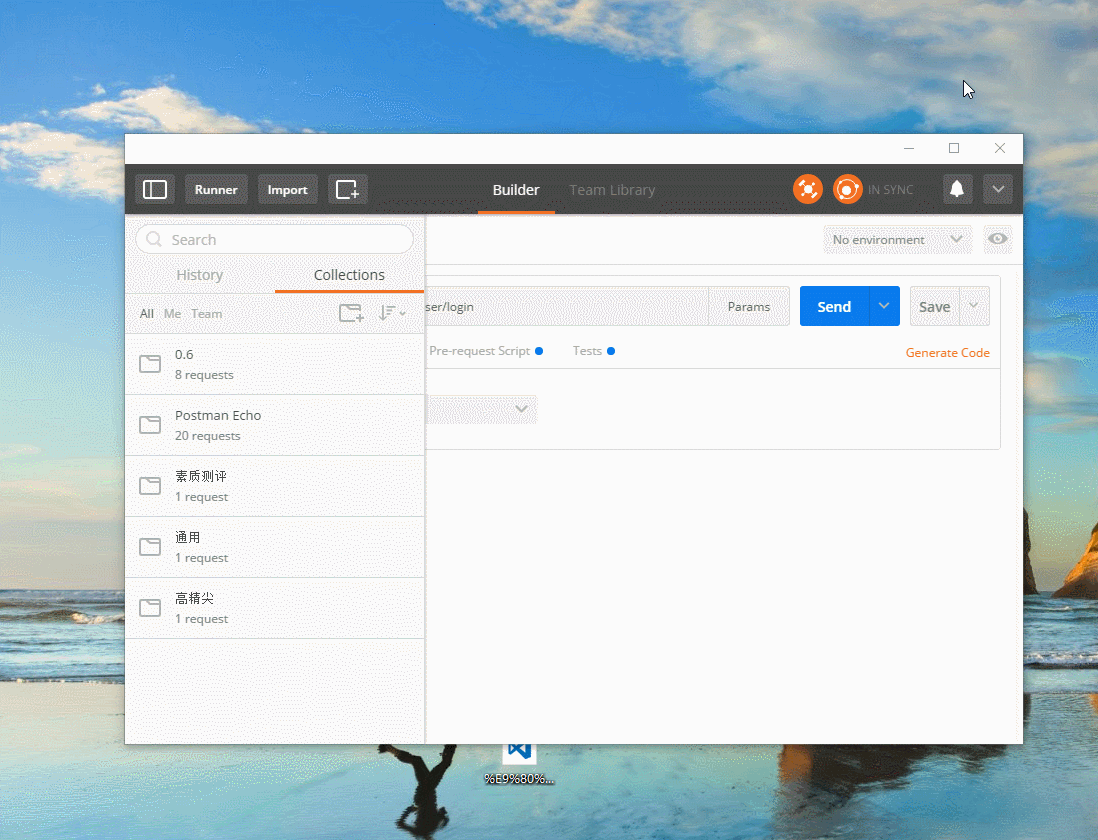Open the Tests tab
Screen dimensions: 1098x840
click(593, 351)
